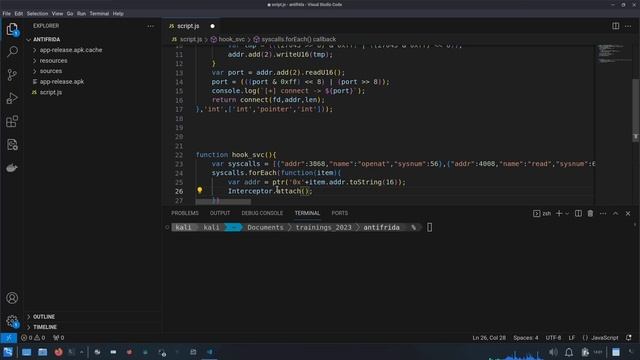
Task: Switch to the OUTPUT panel tab
Action: 220,213
